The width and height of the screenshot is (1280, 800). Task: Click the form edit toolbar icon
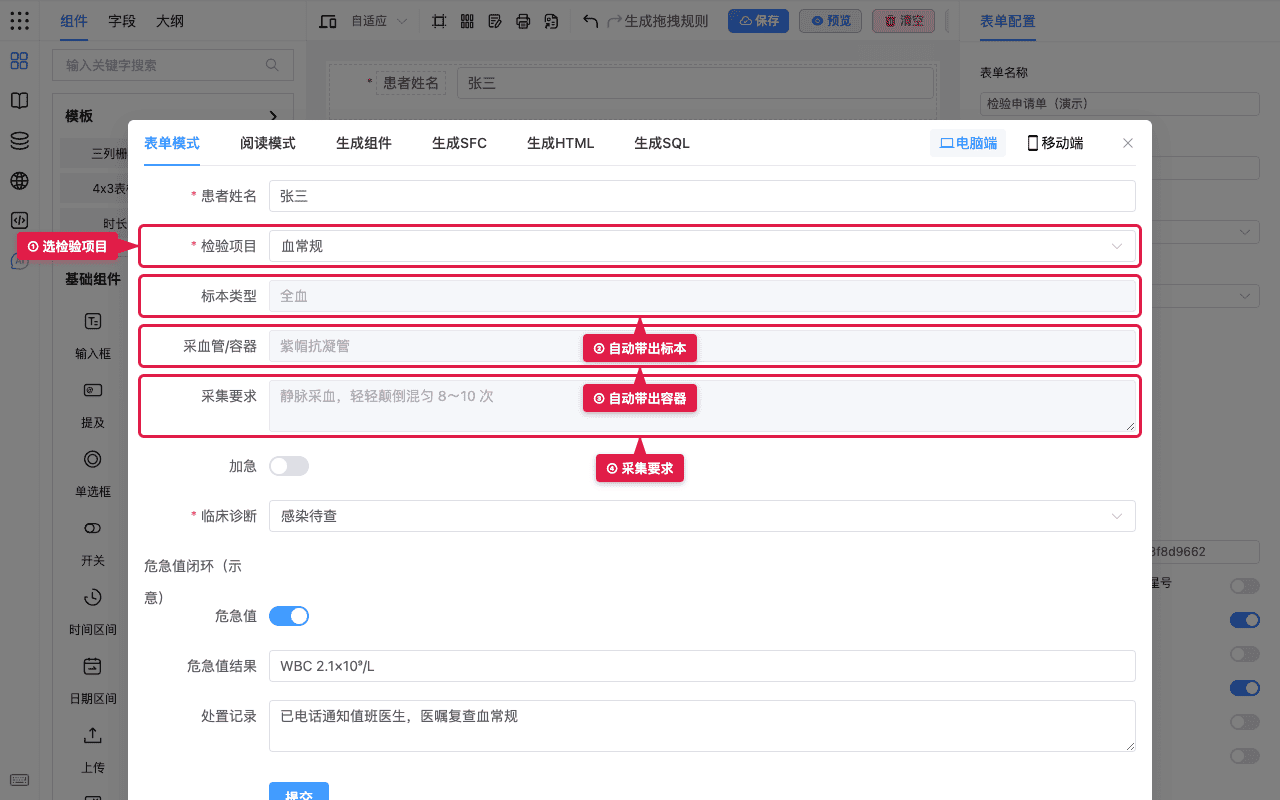pyautogui.click(x=495, y=21)
